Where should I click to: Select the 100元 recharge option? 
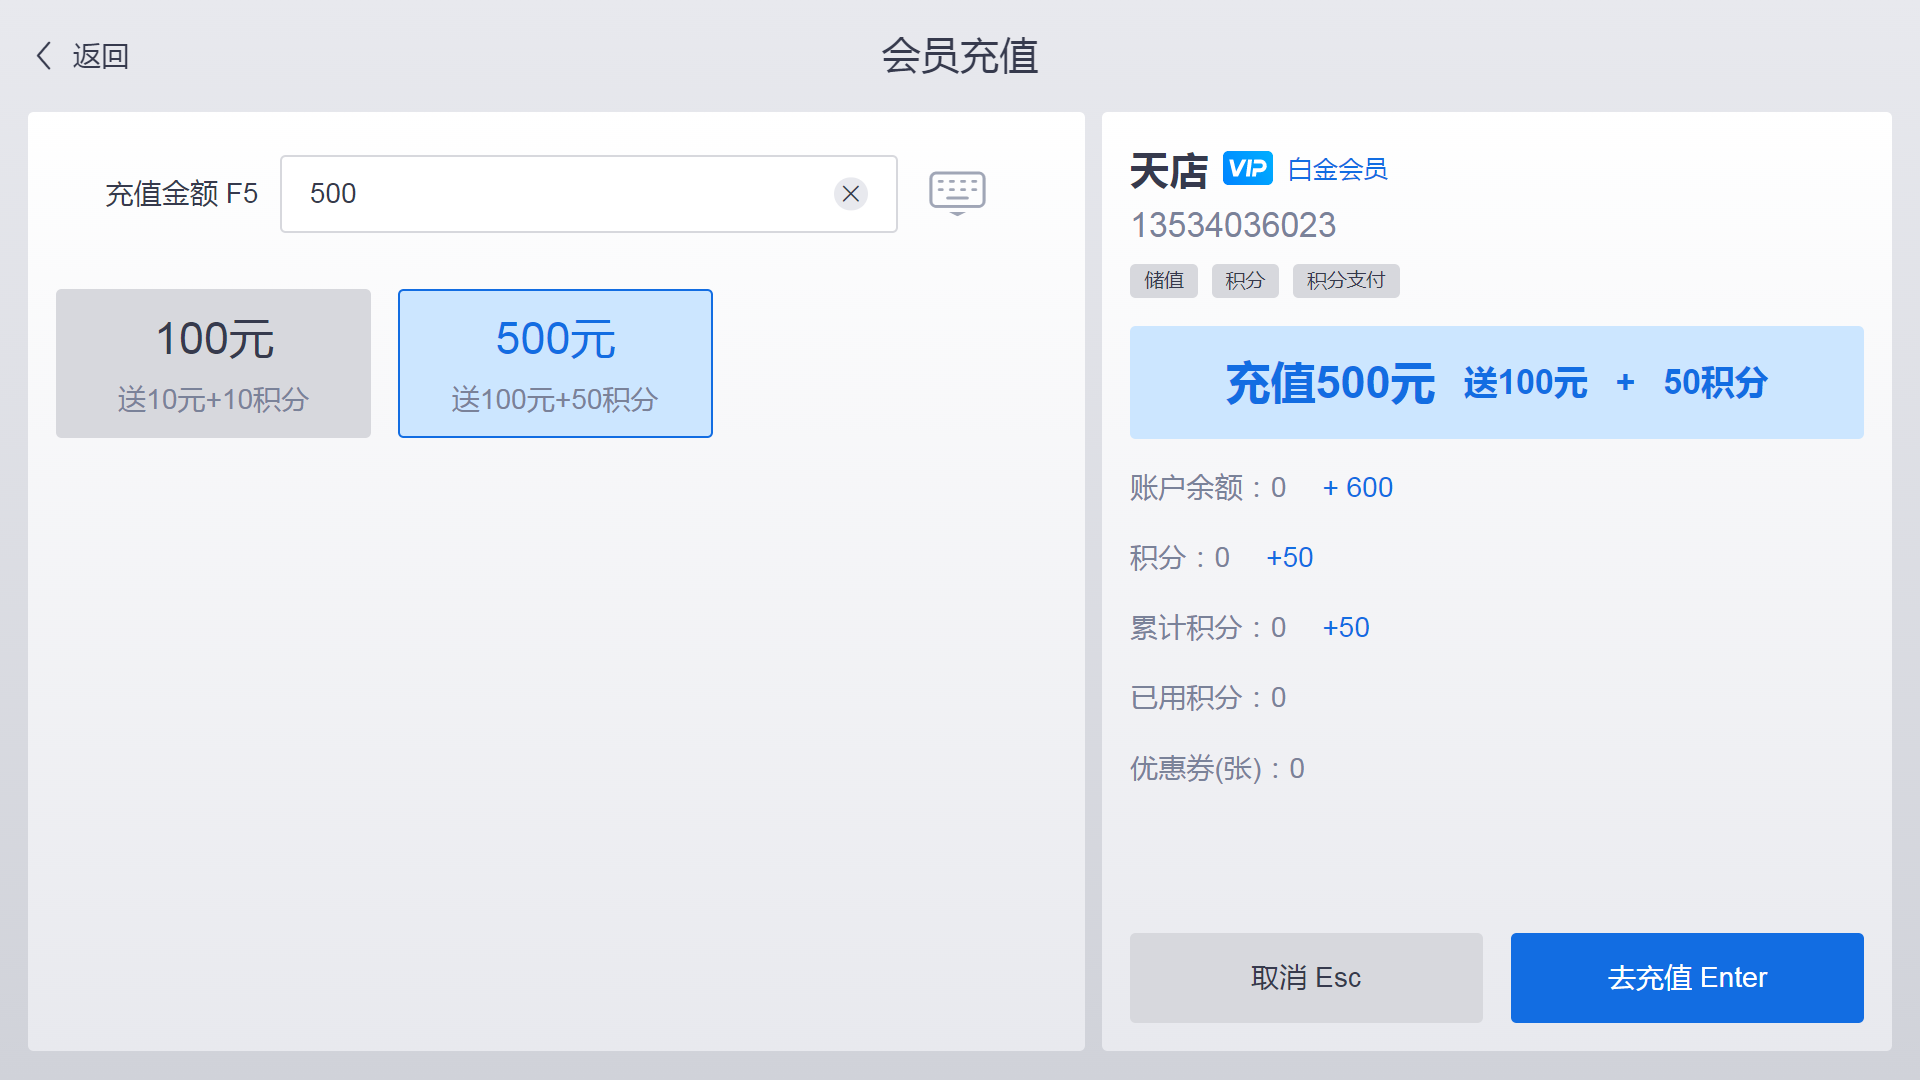(x=213, y=363)
